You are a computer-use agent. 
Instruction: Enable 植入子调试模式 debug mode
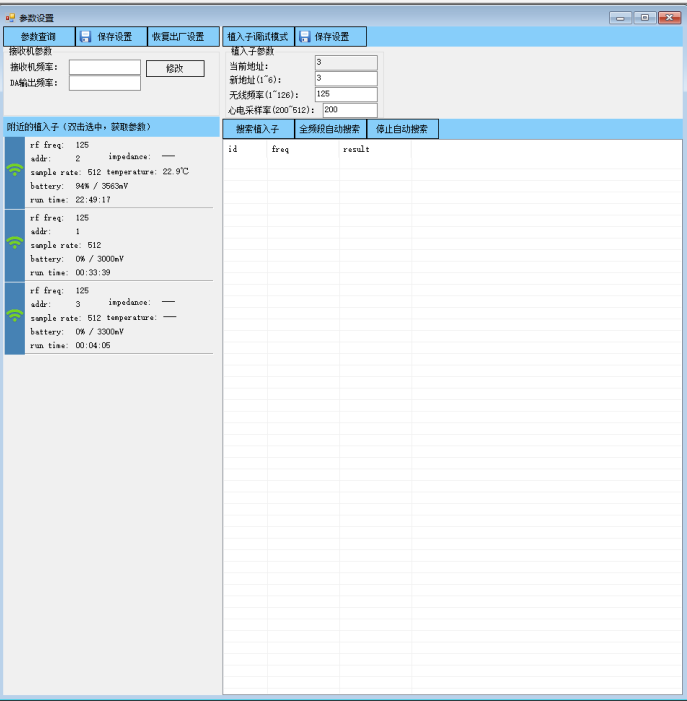coord(257,37)
